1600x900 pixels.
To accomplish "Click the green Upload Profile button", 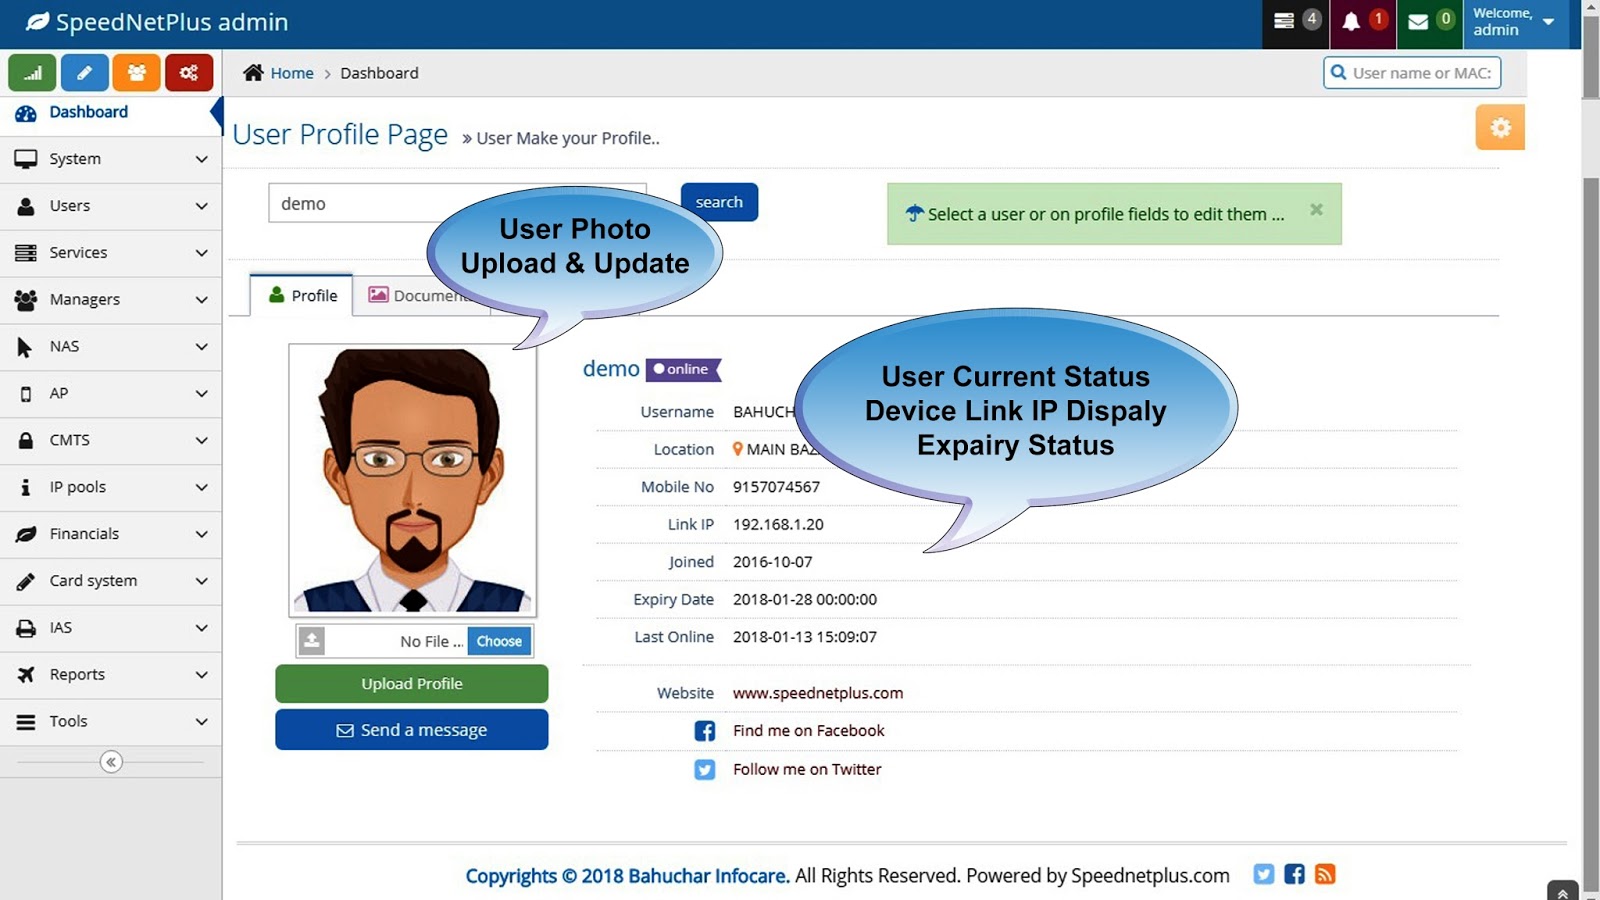I will 412,684.
